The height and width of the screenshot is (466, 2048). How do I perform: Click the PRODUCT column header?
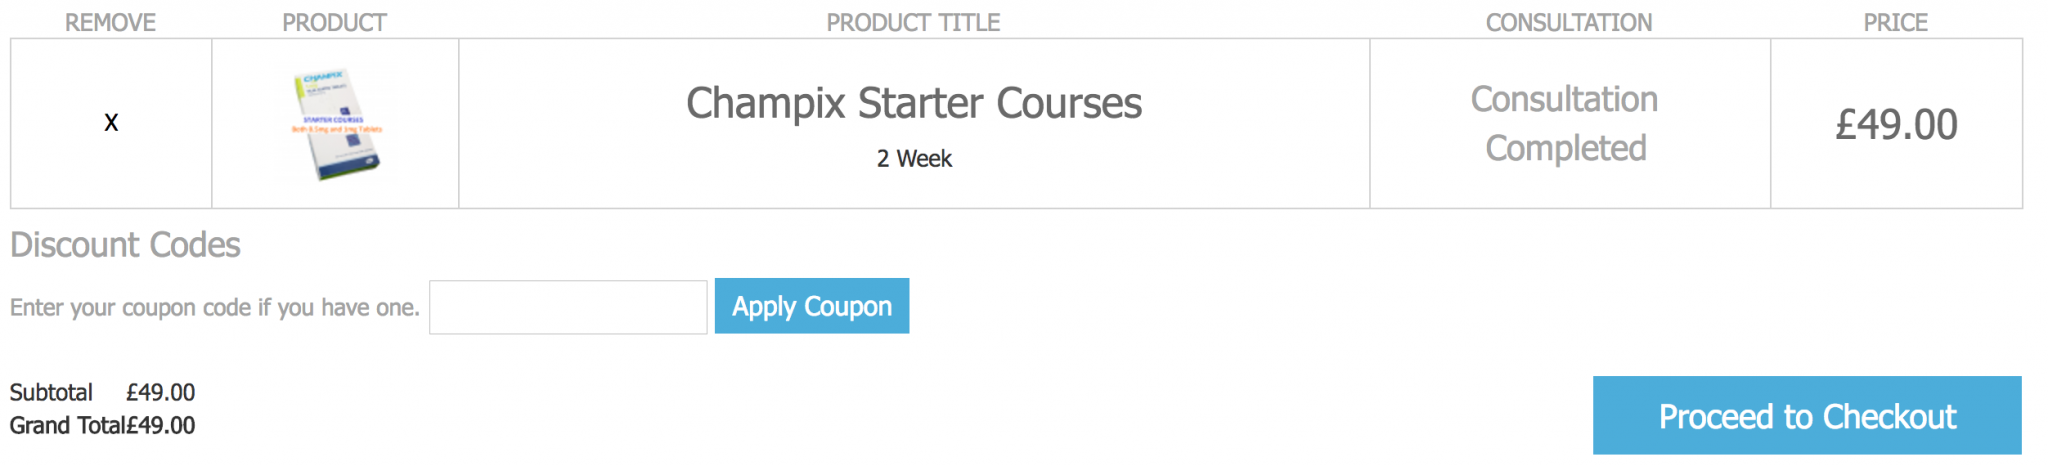click(x=334, y=22)
